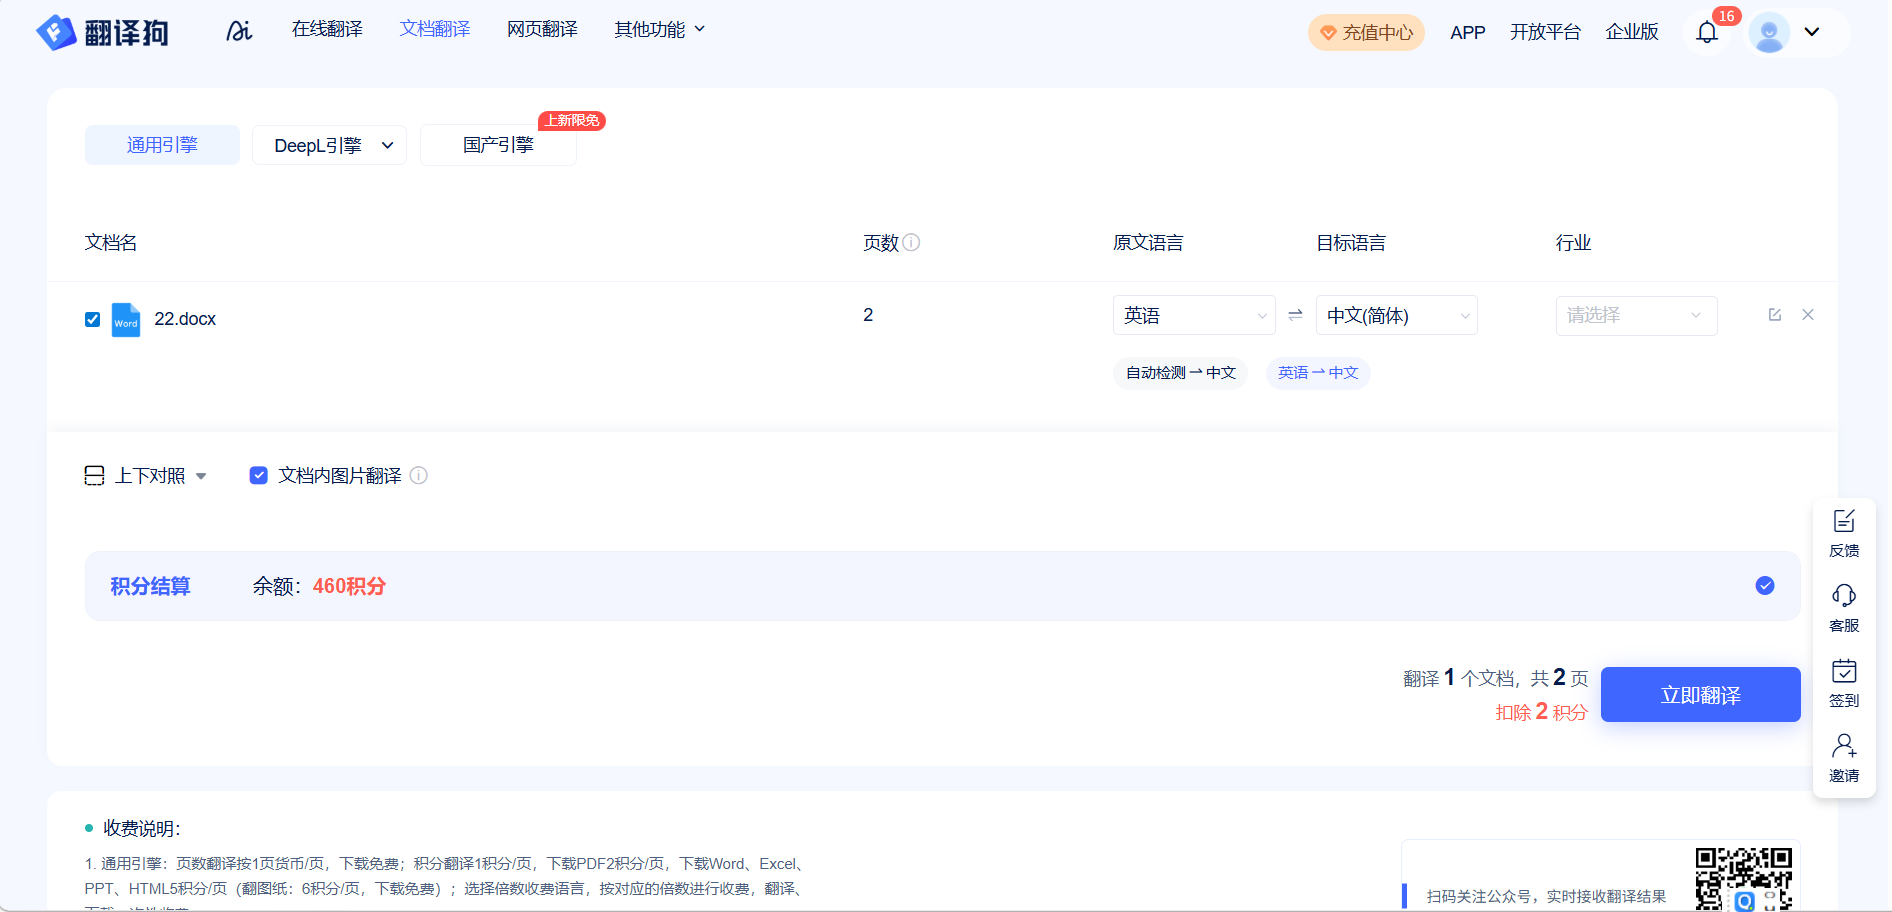Open the 充值中心 recharge button

1366,33
